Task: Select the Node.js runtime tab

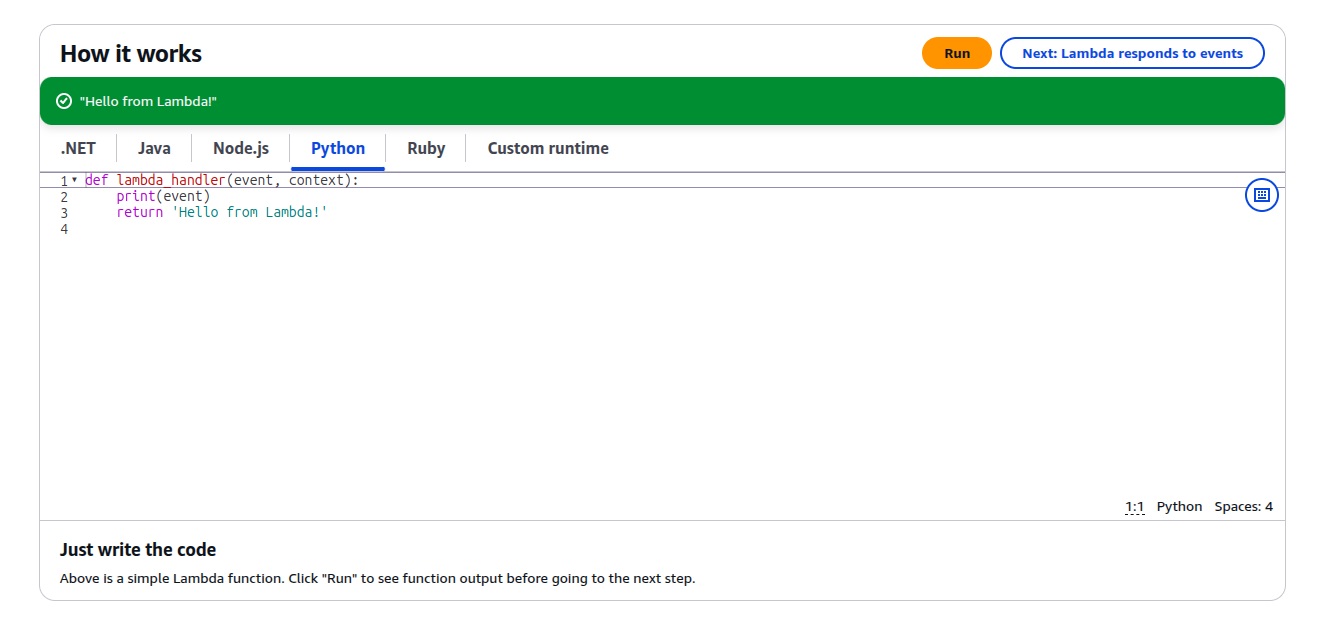Action: click(241, 148)
